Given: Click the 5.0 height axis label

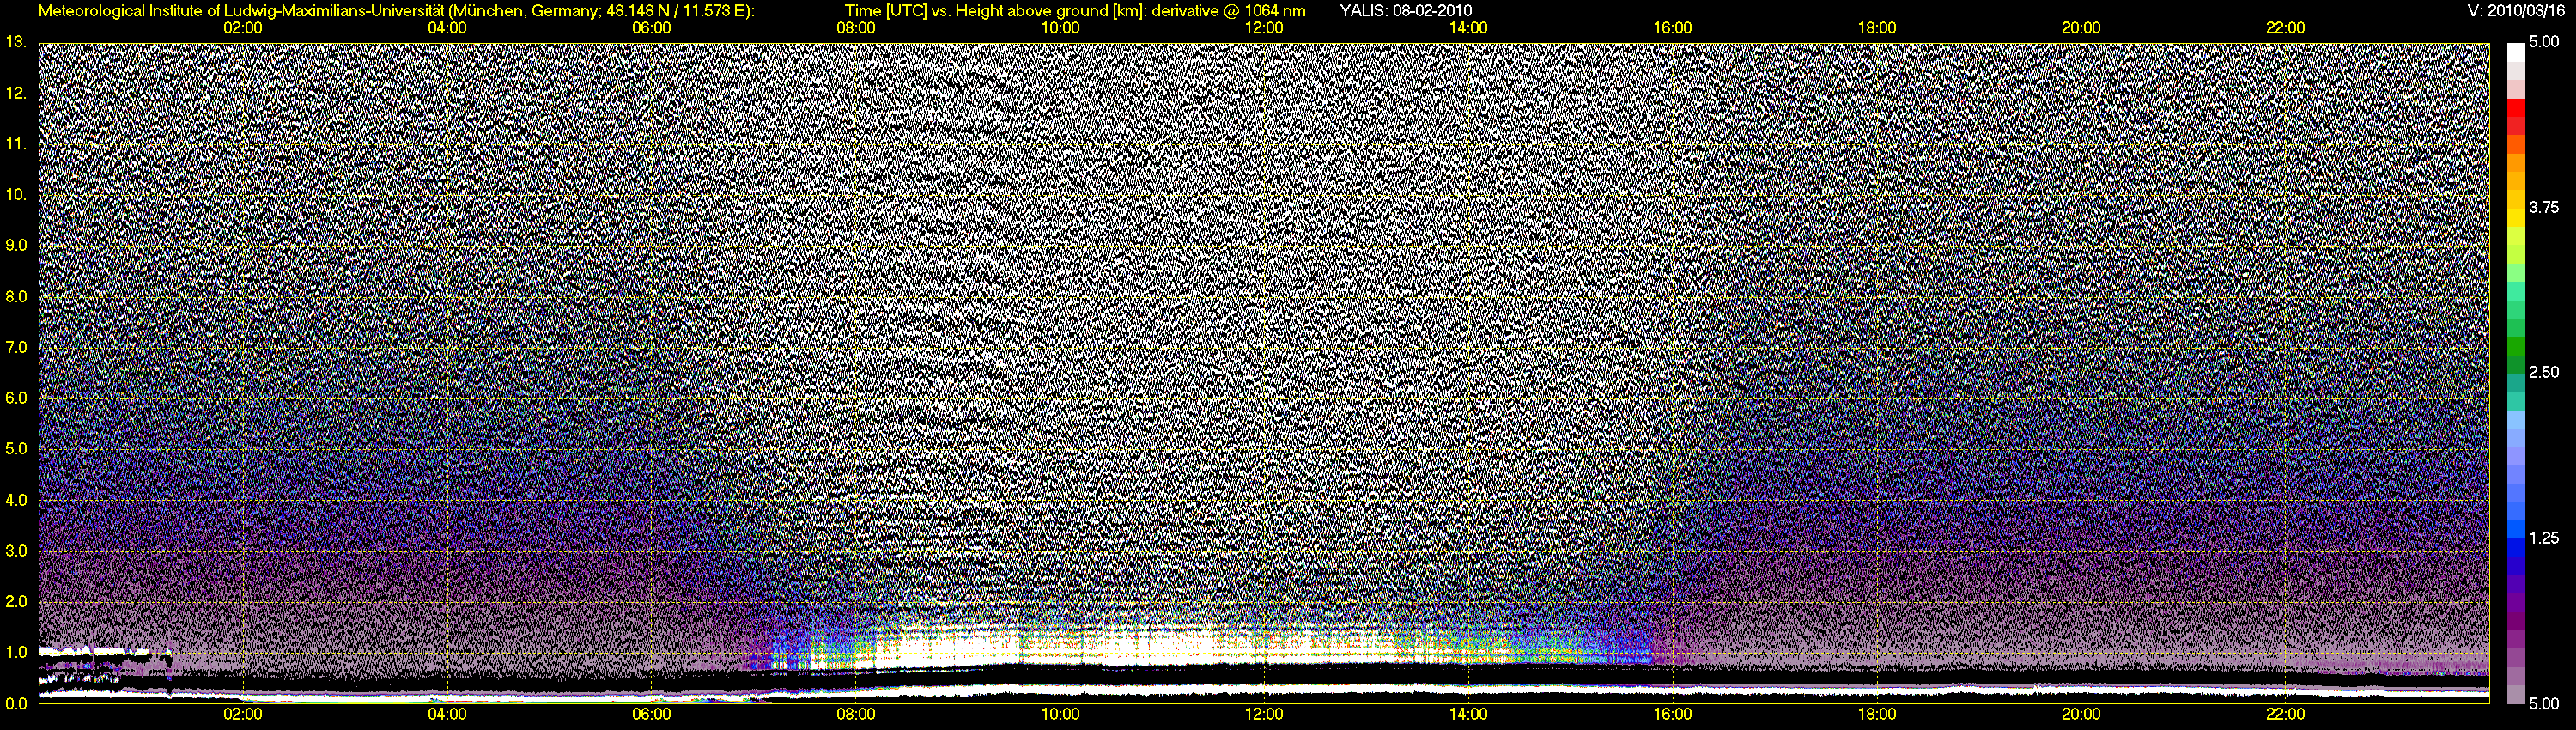Looking at the screenshot, I should pos(16,449).
